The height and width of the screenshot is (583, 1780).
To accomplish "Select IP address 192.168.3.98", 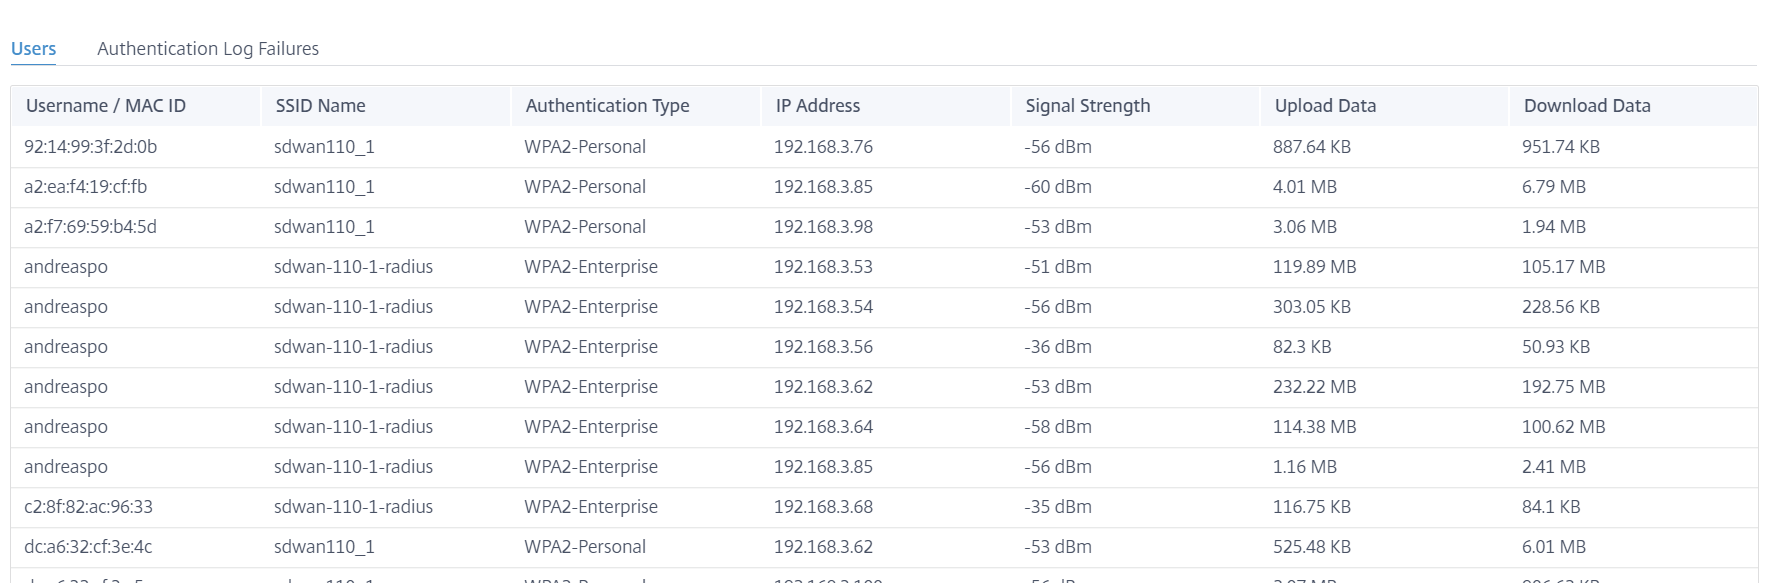I will click(823, 227).
